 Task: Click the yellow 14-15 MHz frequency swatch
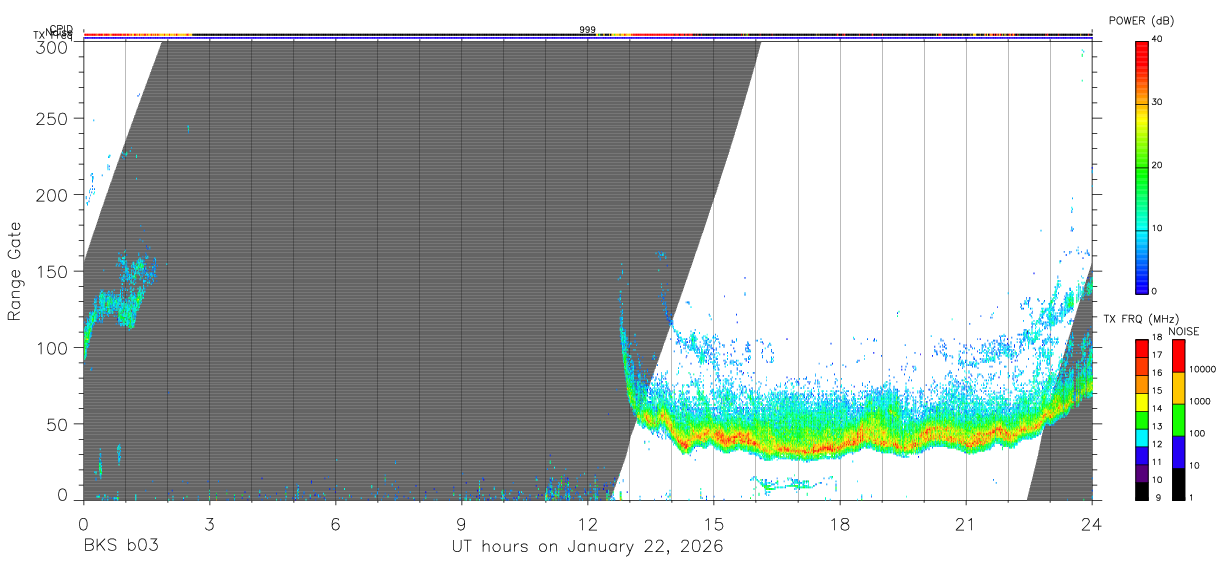click(1141, 402)
